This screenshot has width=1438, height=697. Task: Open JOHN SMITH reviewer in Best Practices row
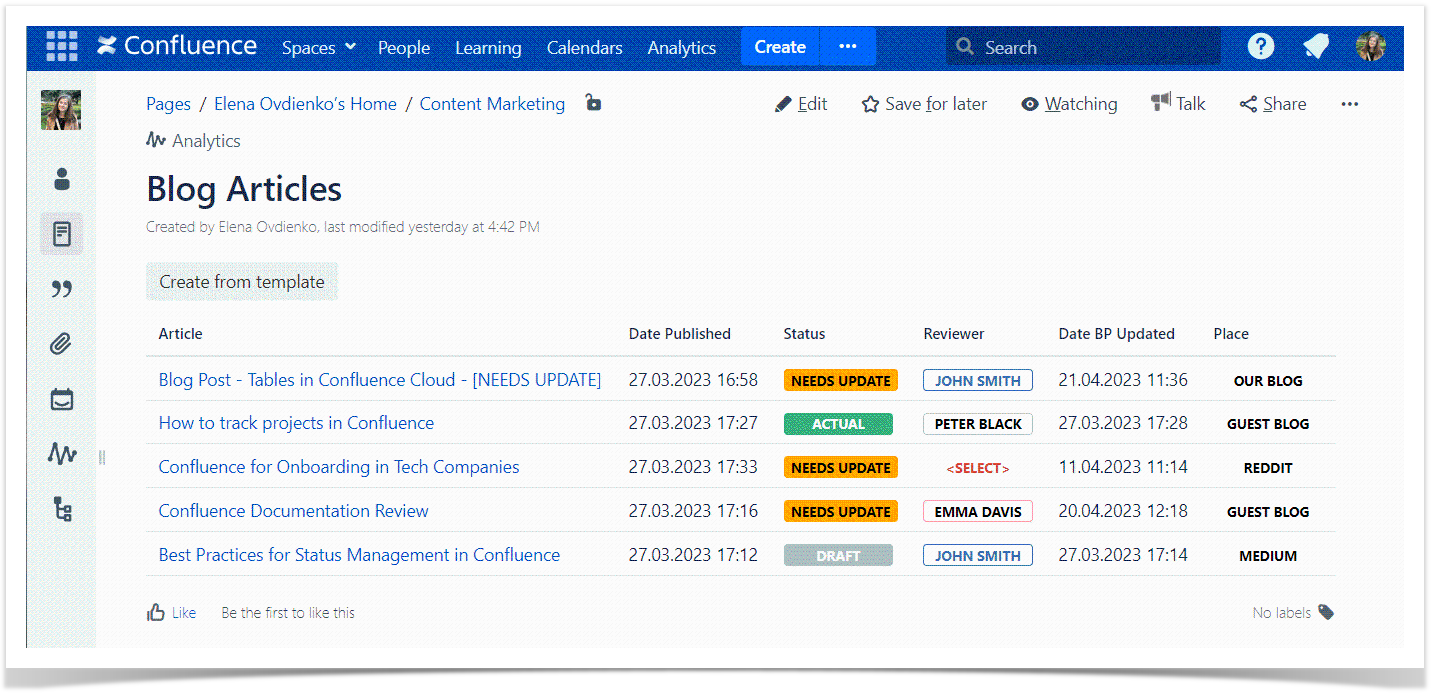pyautogui.click(x=978, y=556)
